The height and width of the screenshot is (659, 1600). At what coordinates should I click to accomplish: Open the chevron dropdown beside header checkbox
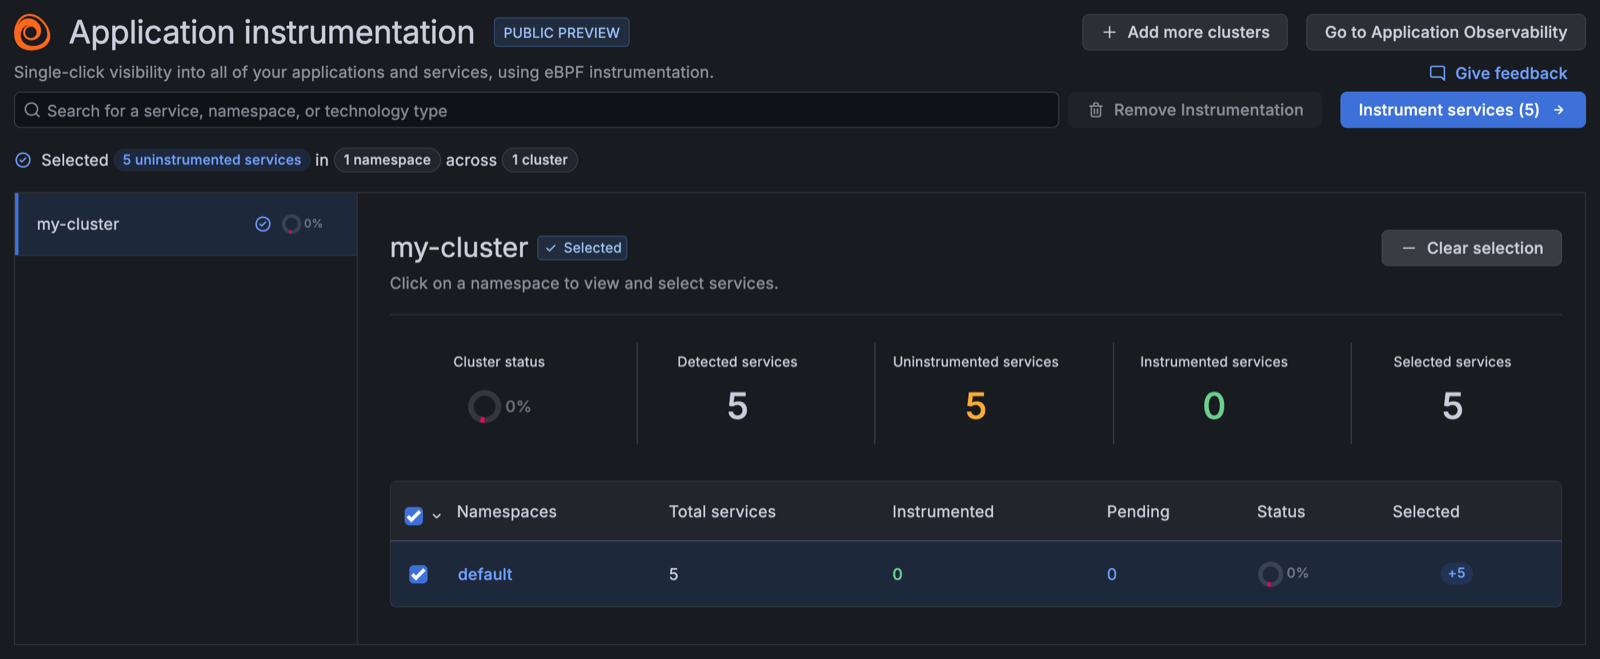coord(437,516)
